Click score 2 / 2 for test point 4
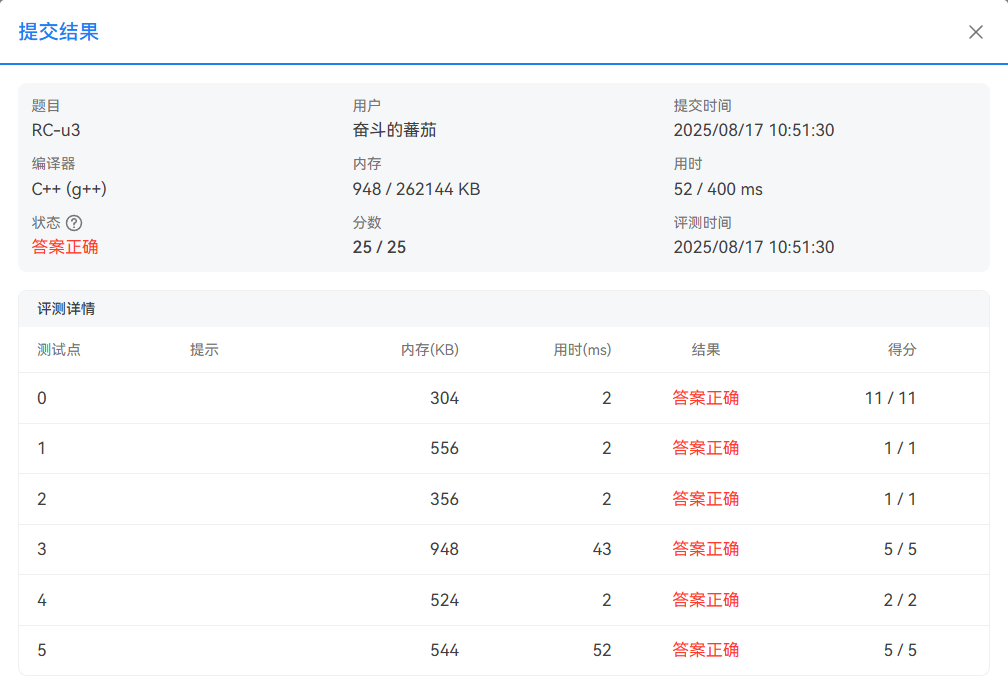This screenshot has height=687, width=1008. 900,600
